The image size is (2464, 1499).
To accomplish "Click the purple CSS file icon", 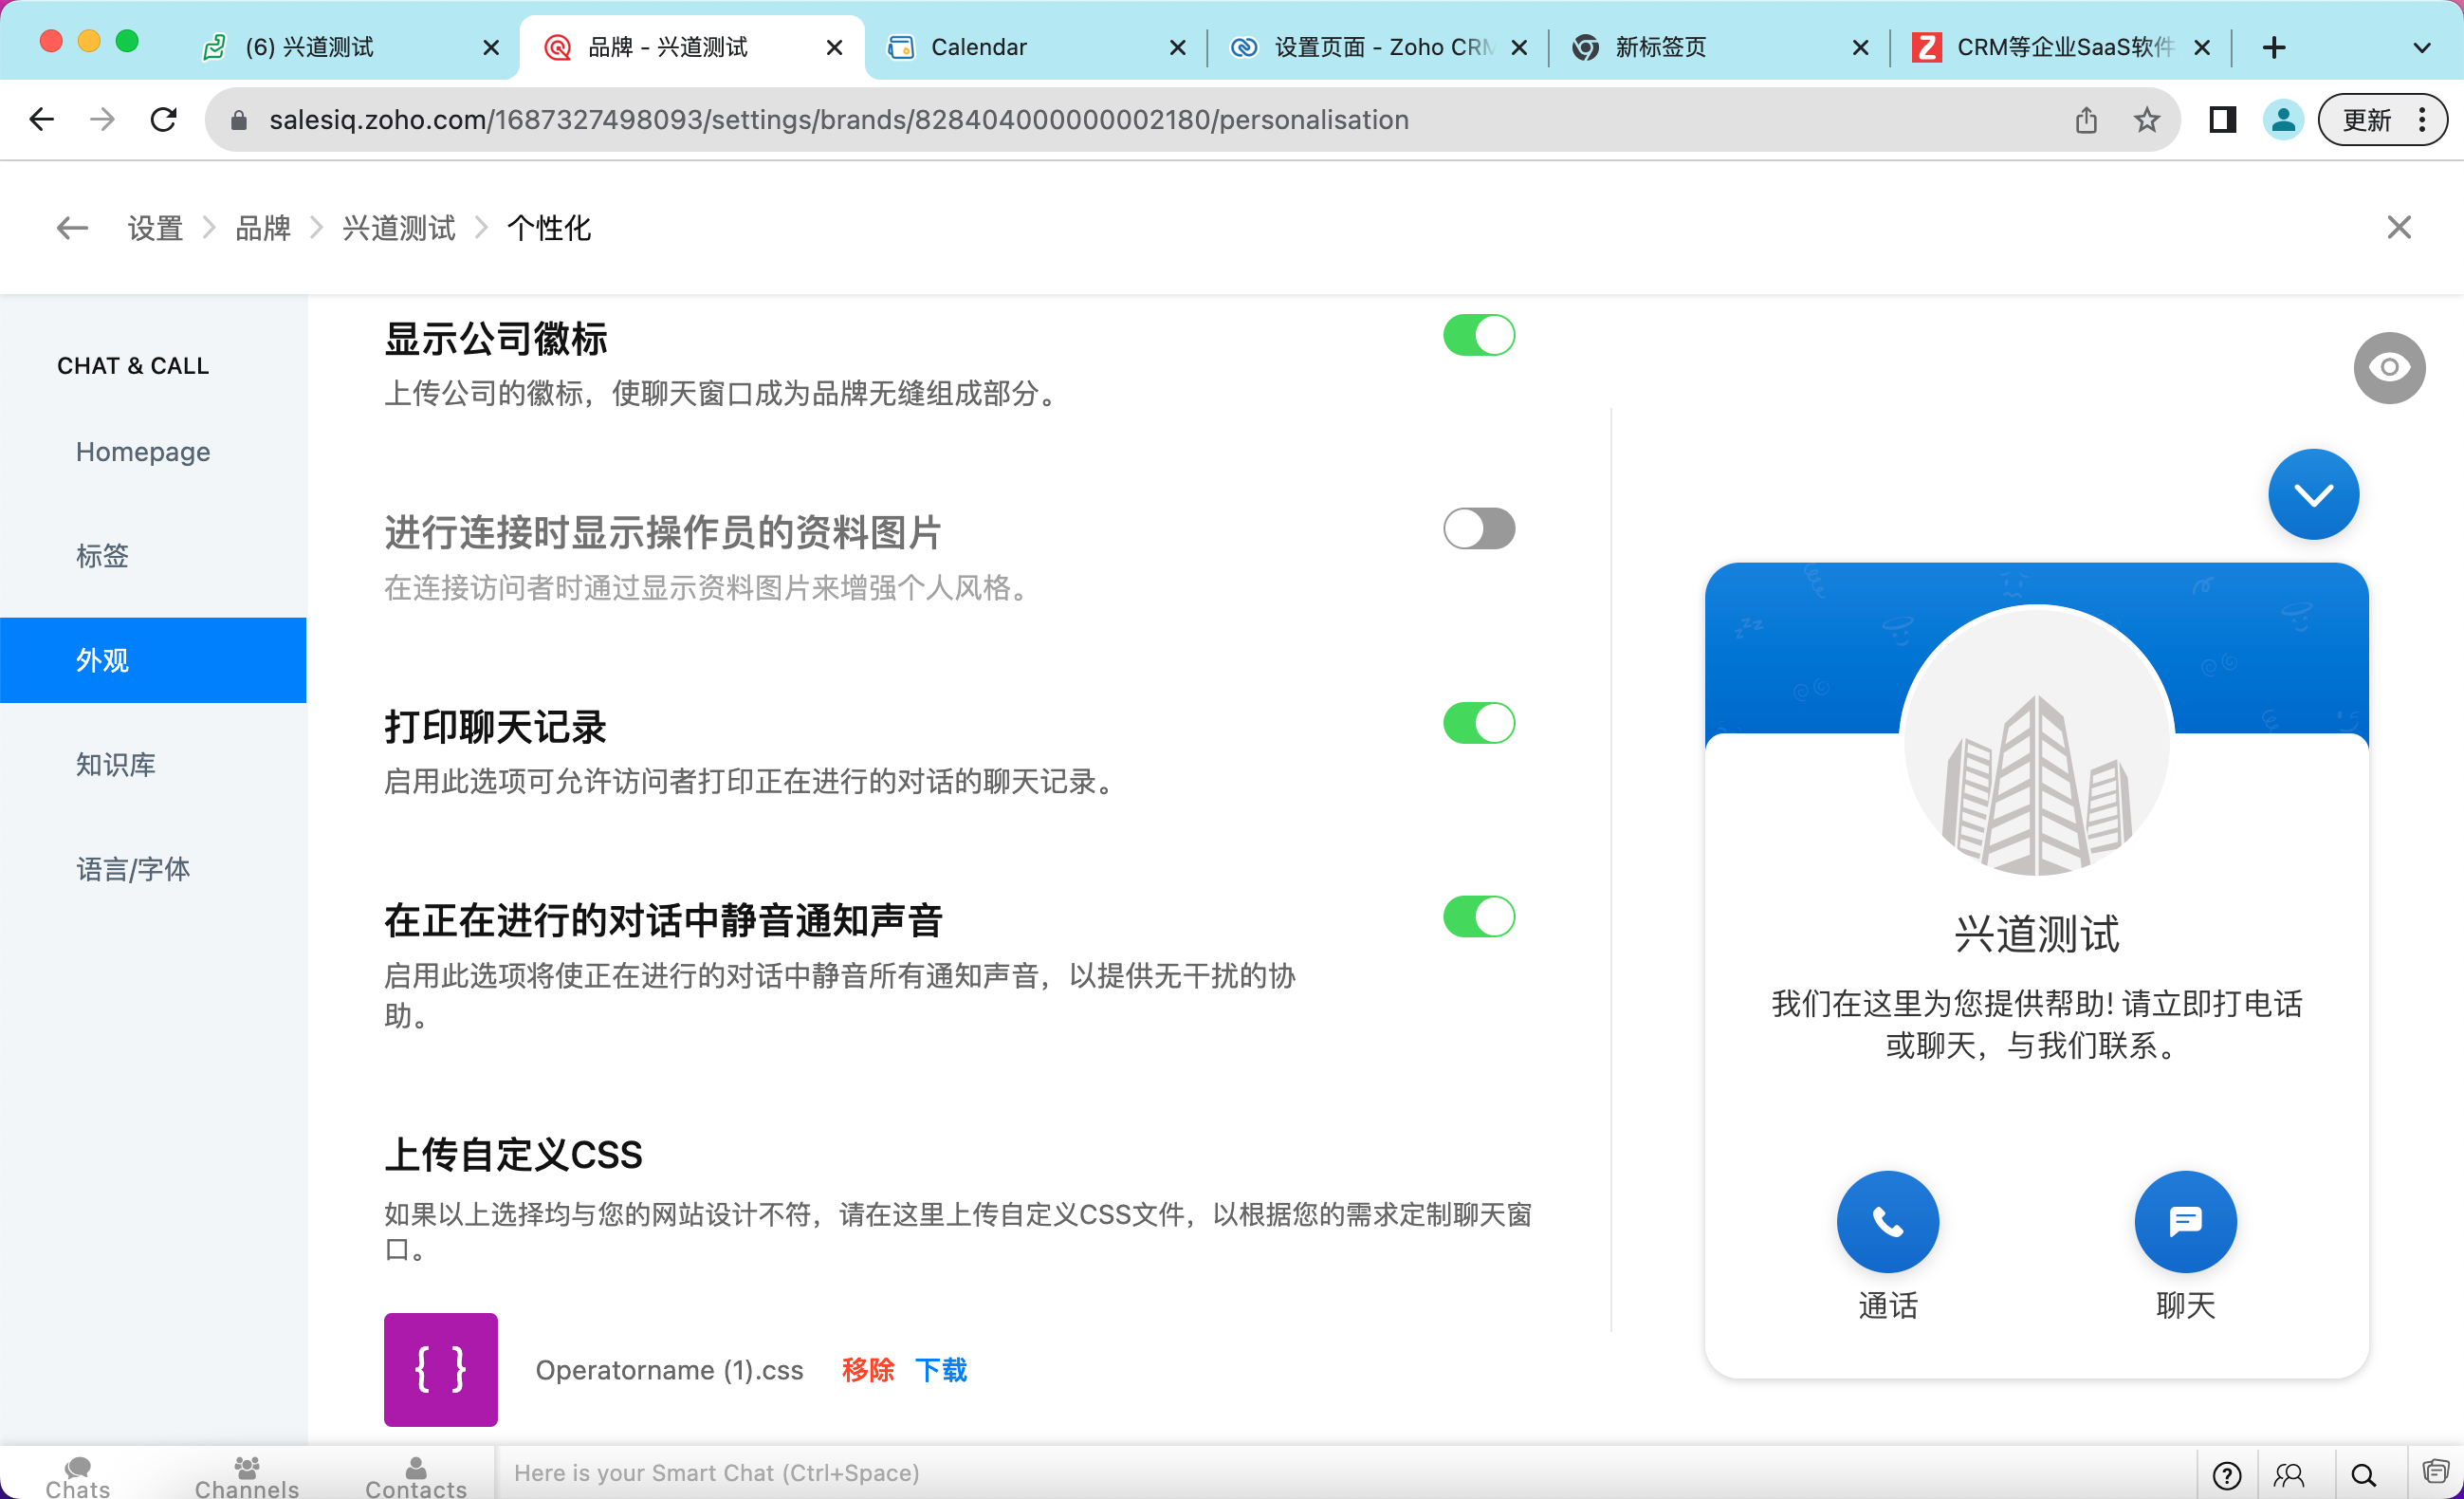I will 440,1369.
